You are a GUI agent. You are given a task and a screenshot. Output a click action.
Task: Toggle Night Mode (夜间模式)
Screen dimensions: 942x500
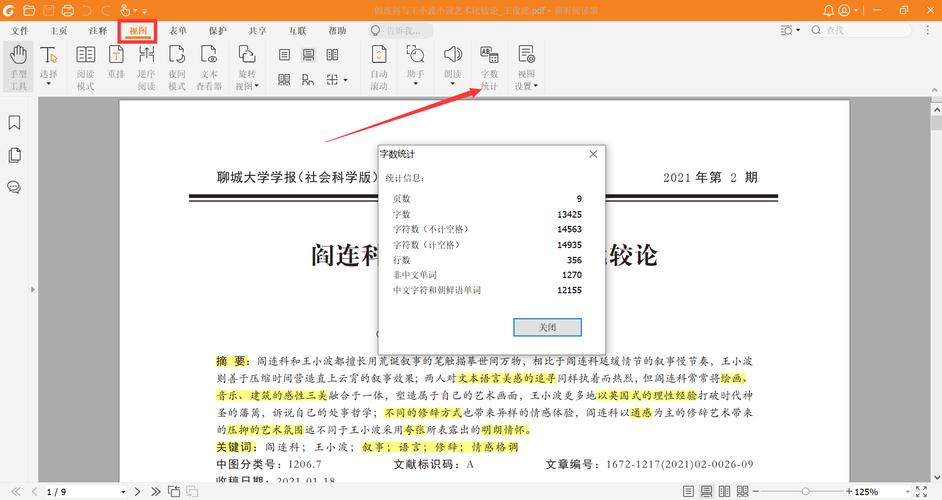[177, 67]
